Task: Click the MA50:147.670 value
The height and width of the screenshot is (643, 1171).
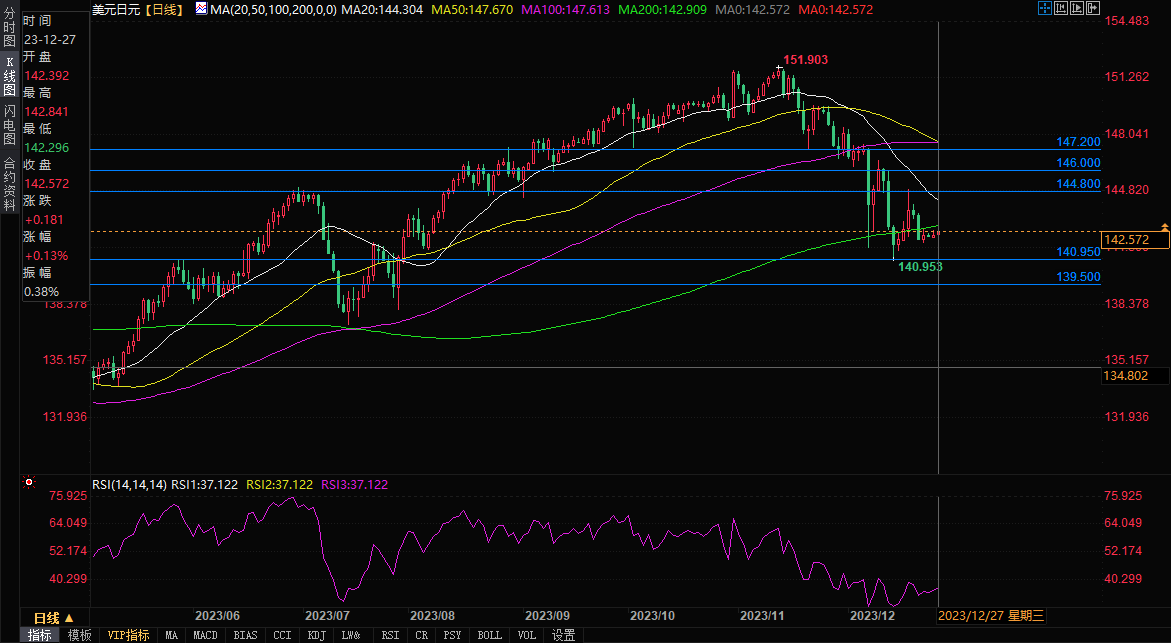Action: pos(471,10)
